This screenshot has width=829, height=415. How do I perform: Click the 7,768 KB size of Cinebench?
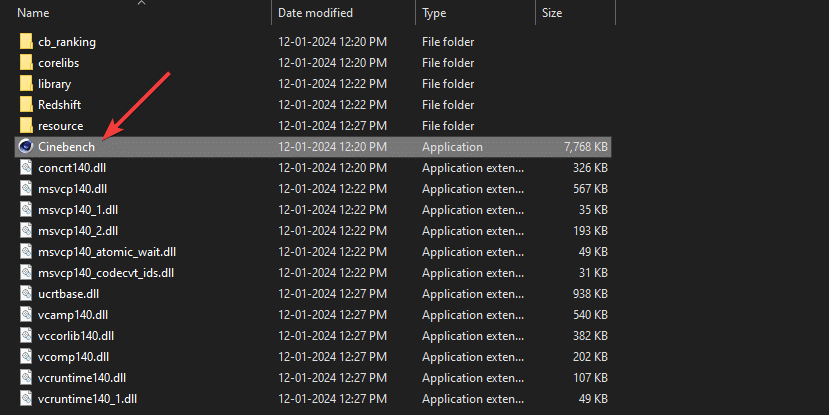[x=586, y=146]
